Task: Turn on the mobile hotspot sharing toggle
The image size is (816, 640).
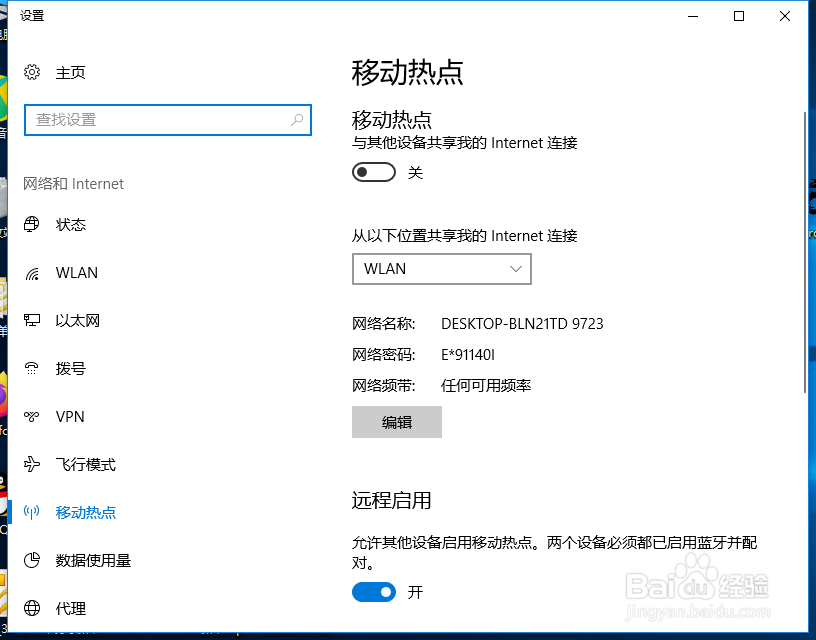Action: (374, 172)
